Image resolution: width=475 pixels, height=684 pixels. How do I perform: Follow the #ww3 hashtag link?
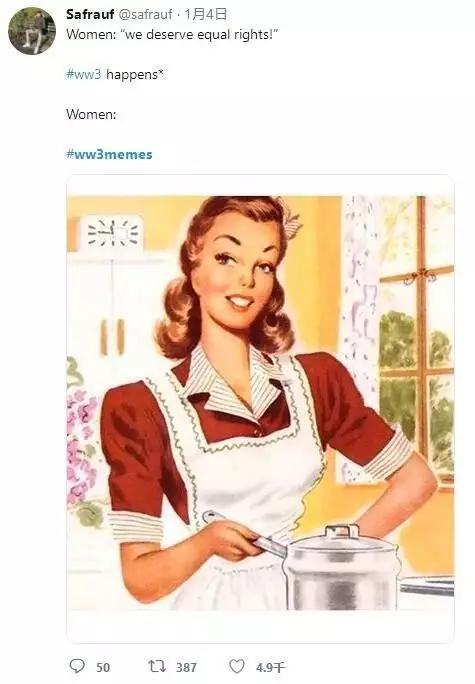tap(83, 74)
